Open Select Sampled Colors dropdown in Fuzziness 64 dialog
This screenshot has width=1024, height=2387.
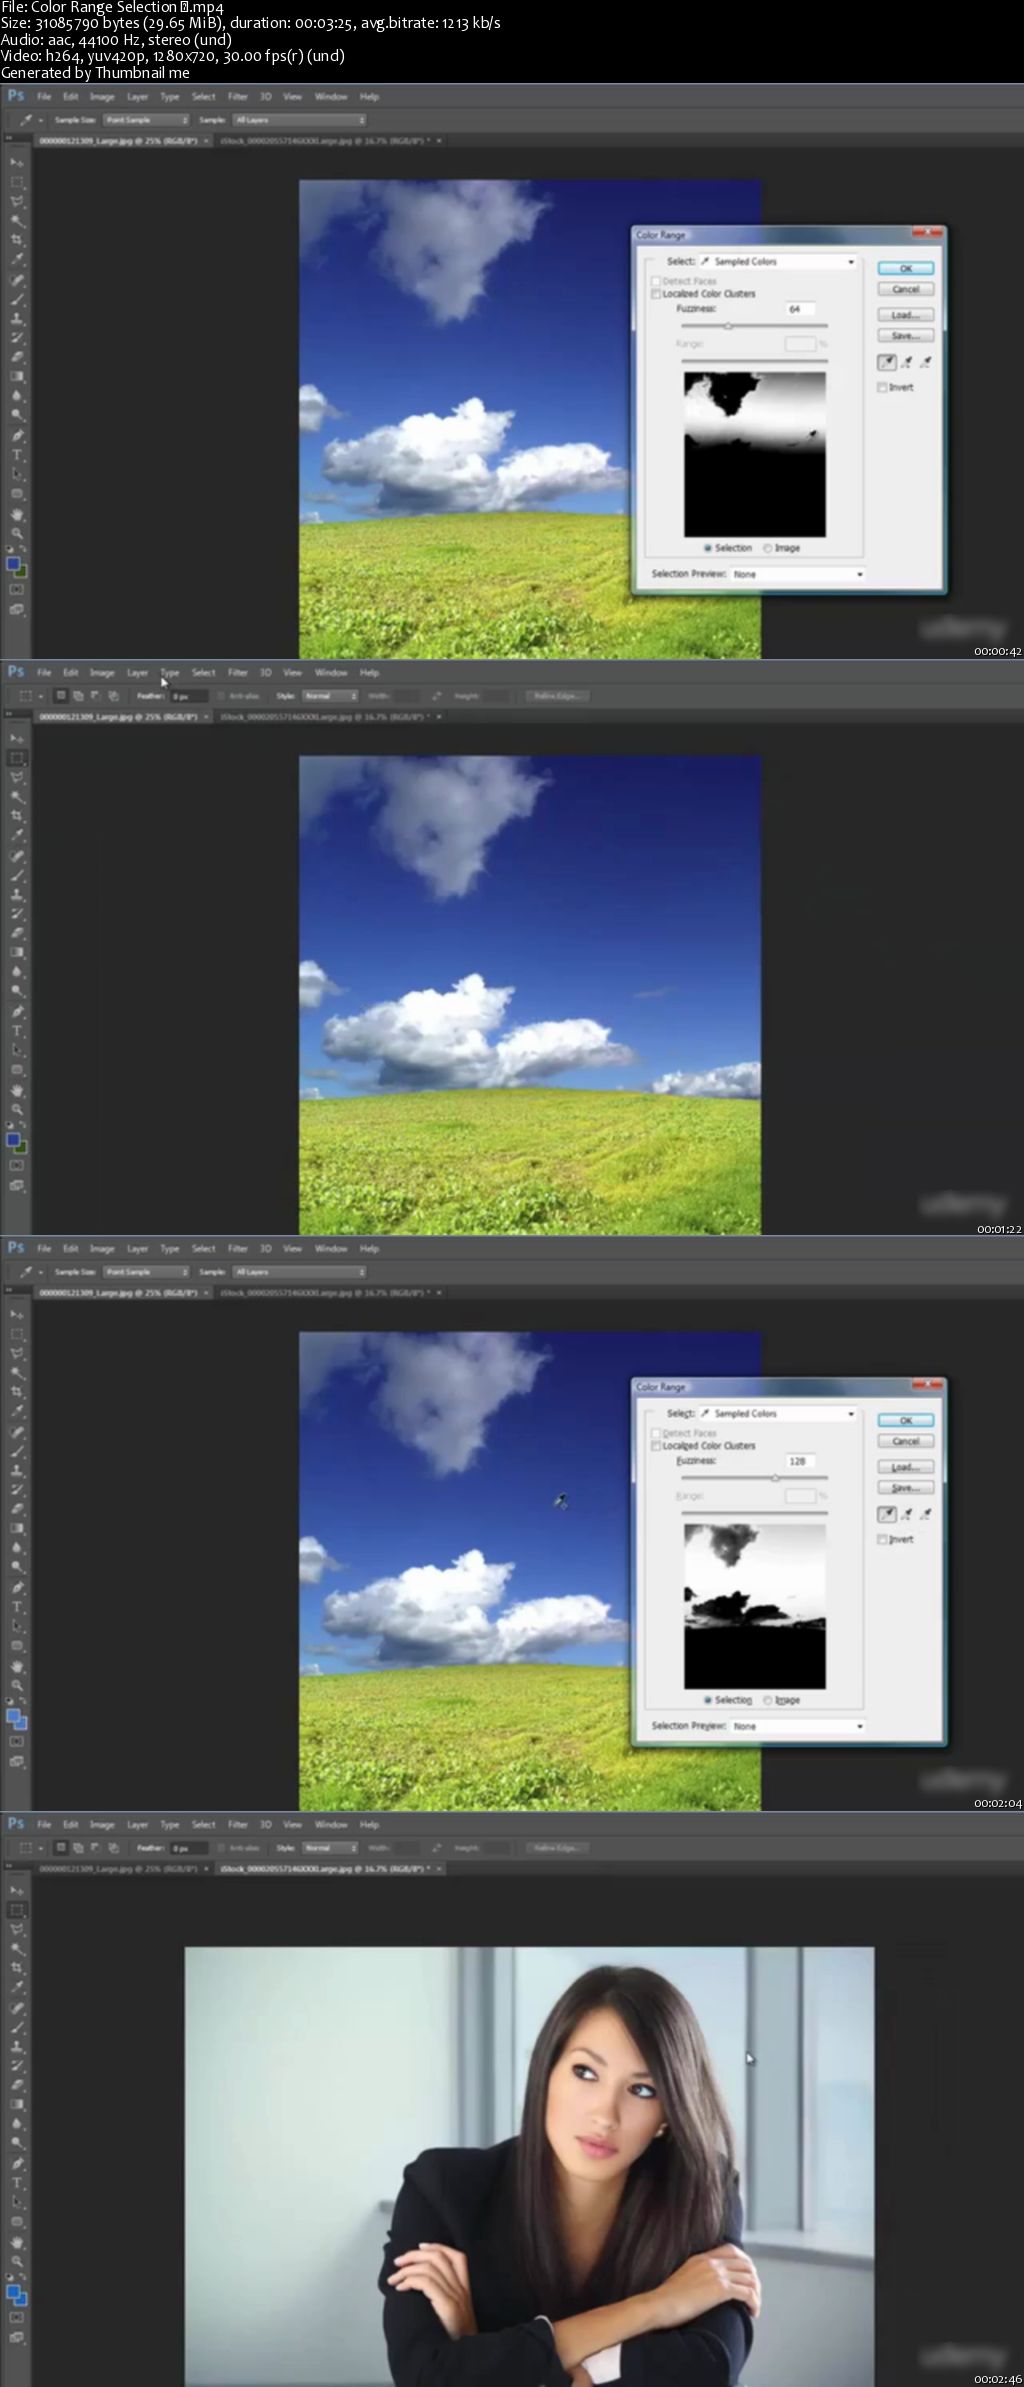click(778, 262)
